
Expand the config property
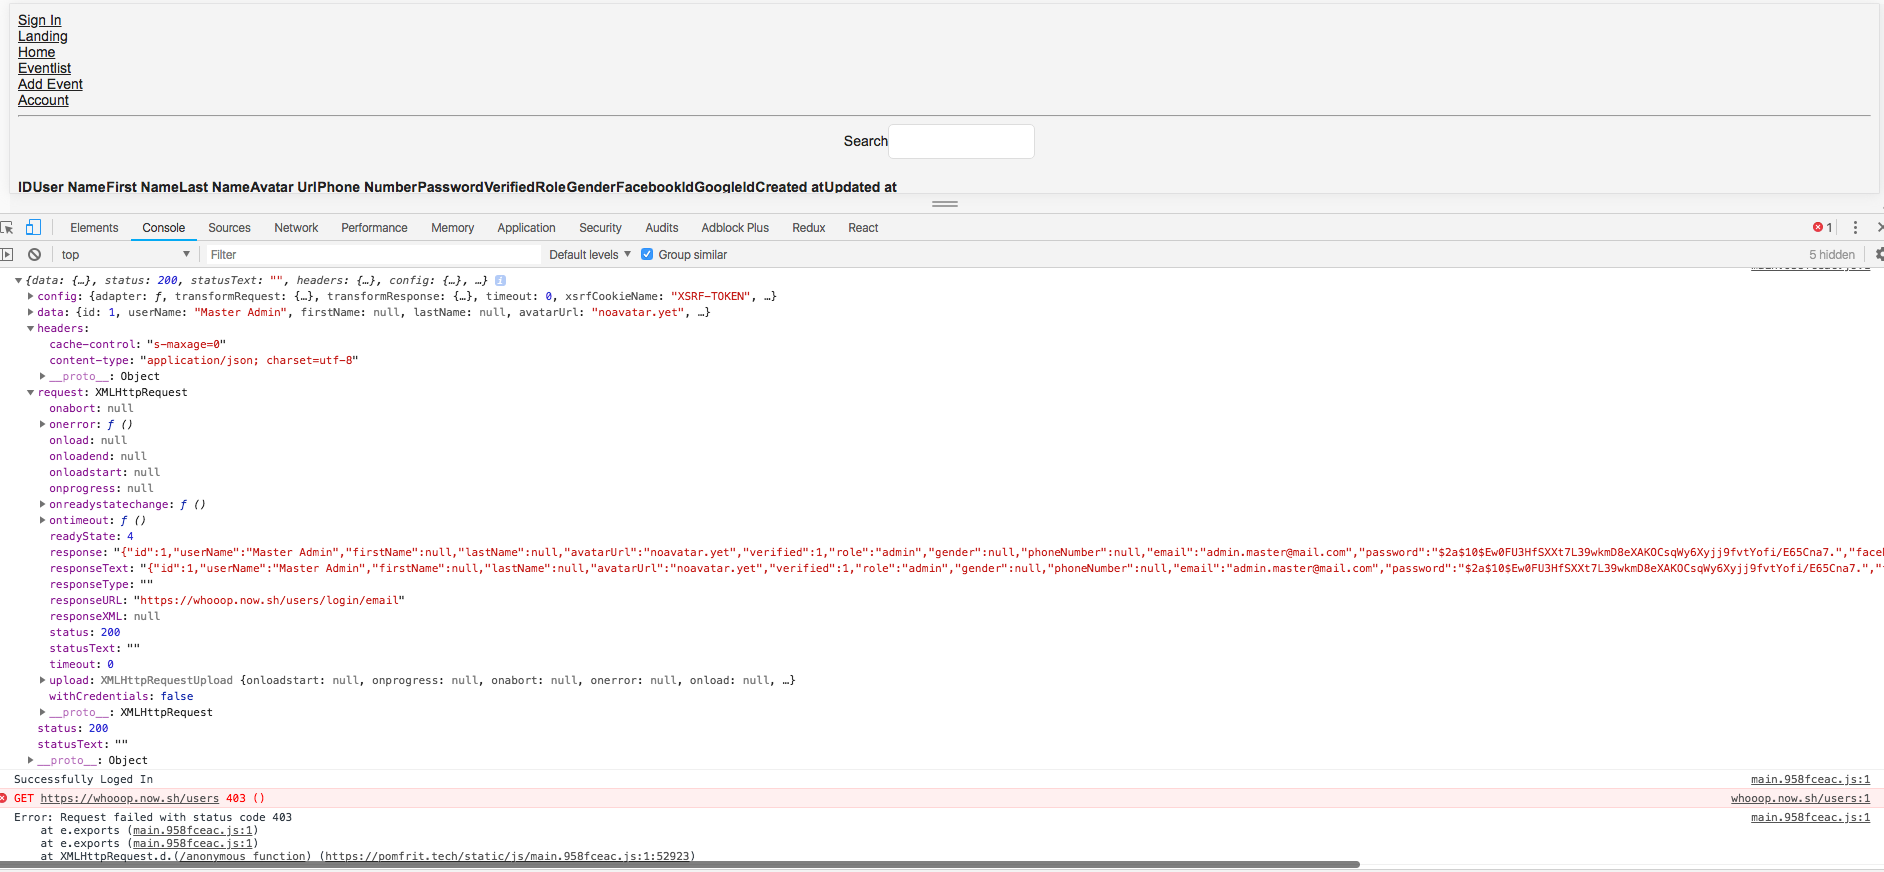(x=31, y=297)
